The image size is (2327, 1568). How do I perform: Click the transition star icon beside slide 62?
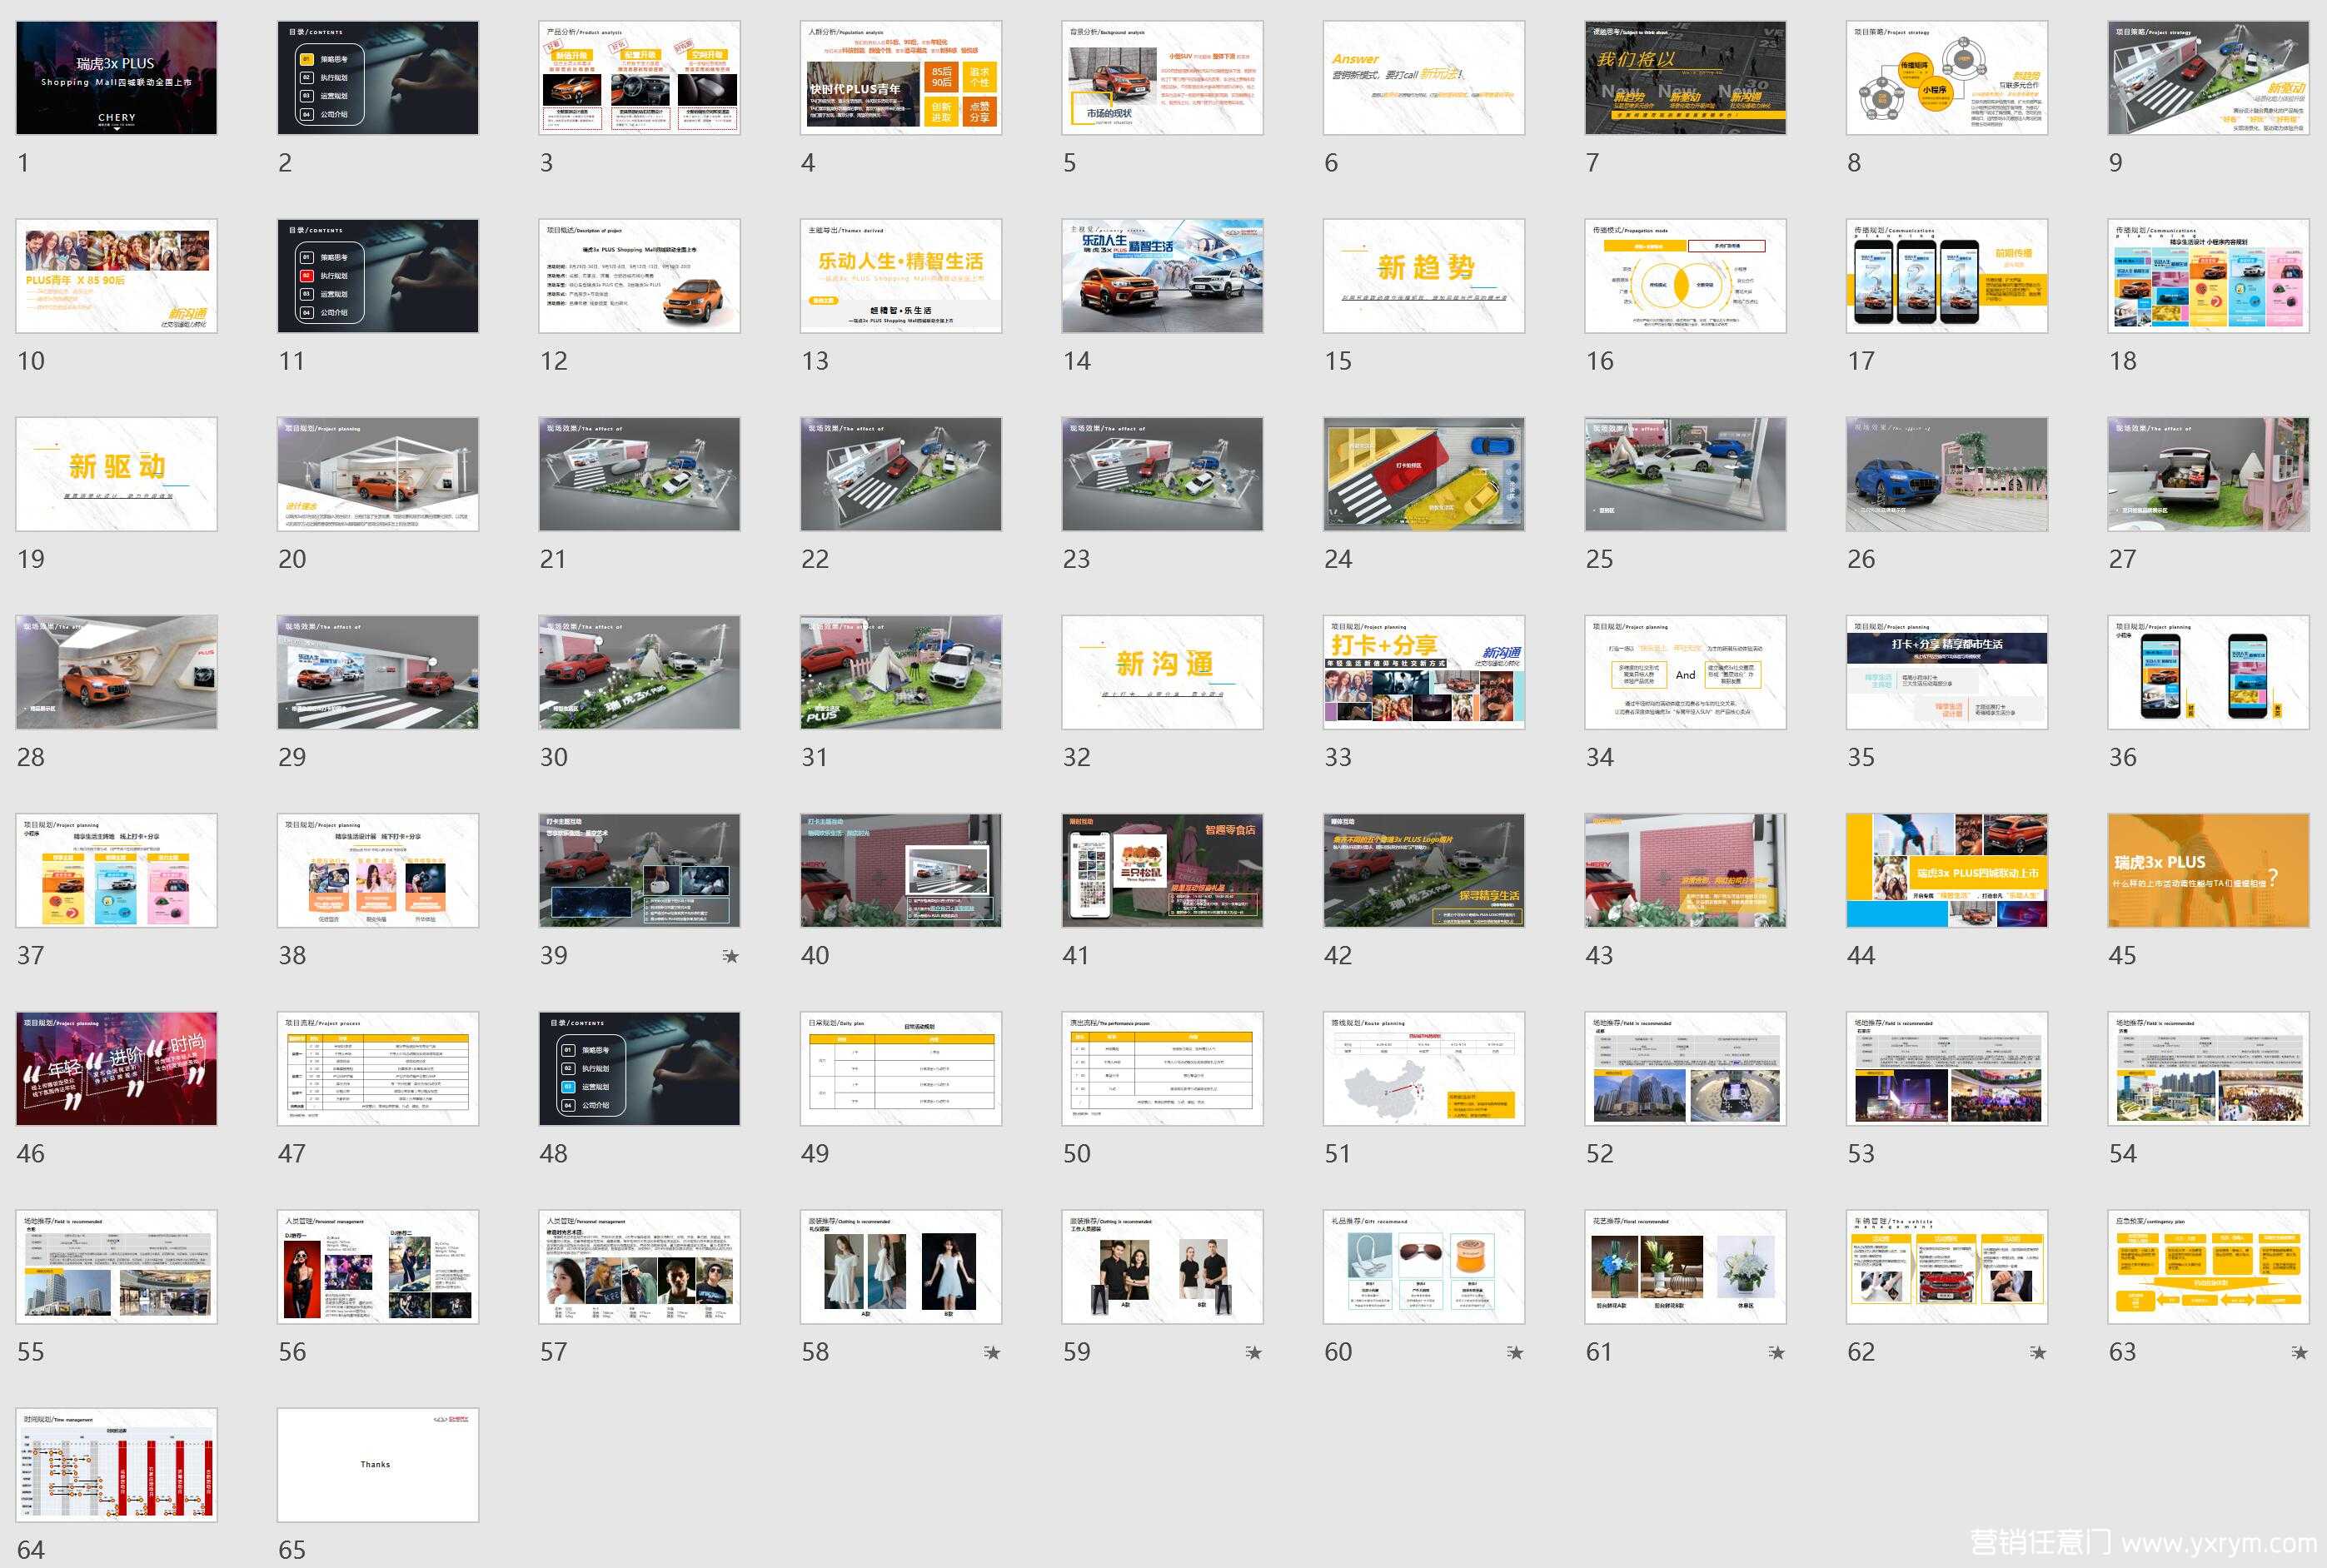2039,1353
